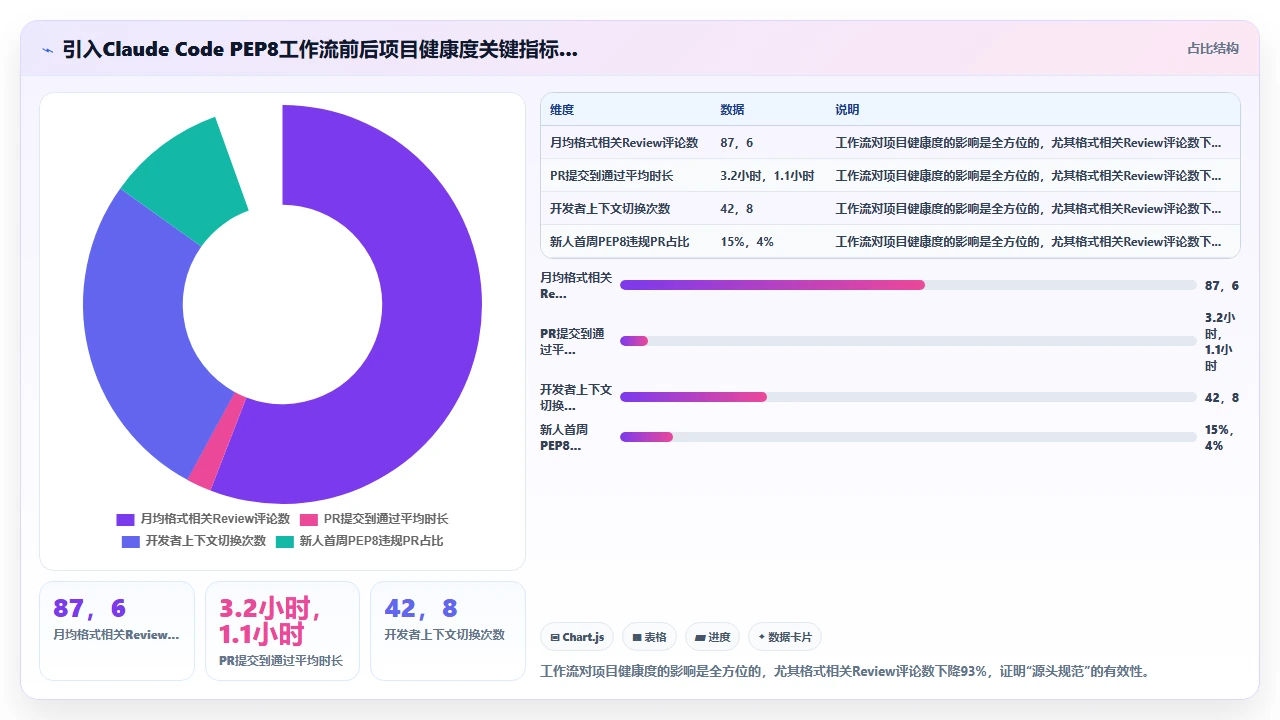
Task: Select table row 月均格式相关Review评论数
Action: (890, 143)
